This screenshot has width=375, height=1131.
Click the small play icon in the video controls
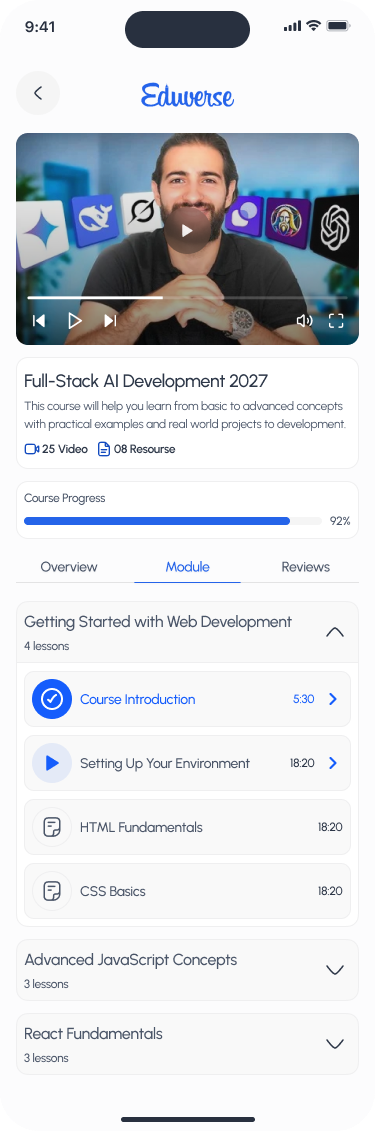[x=74, y=320]
